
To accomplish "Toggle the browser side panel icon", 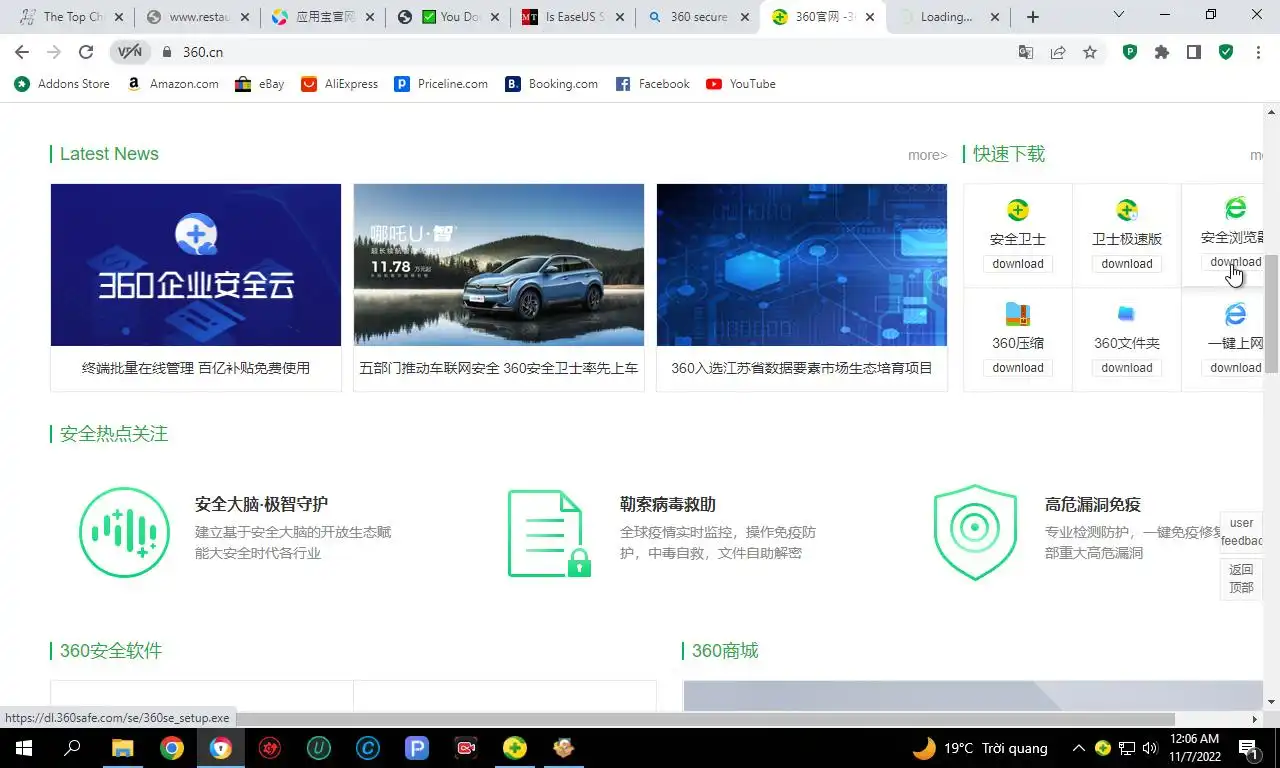I will (x=1194, y=52).
